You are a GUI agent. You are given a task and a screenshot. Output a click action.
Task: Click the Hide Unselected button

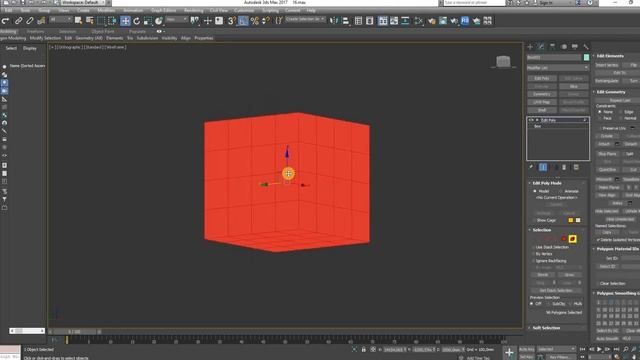620,219
